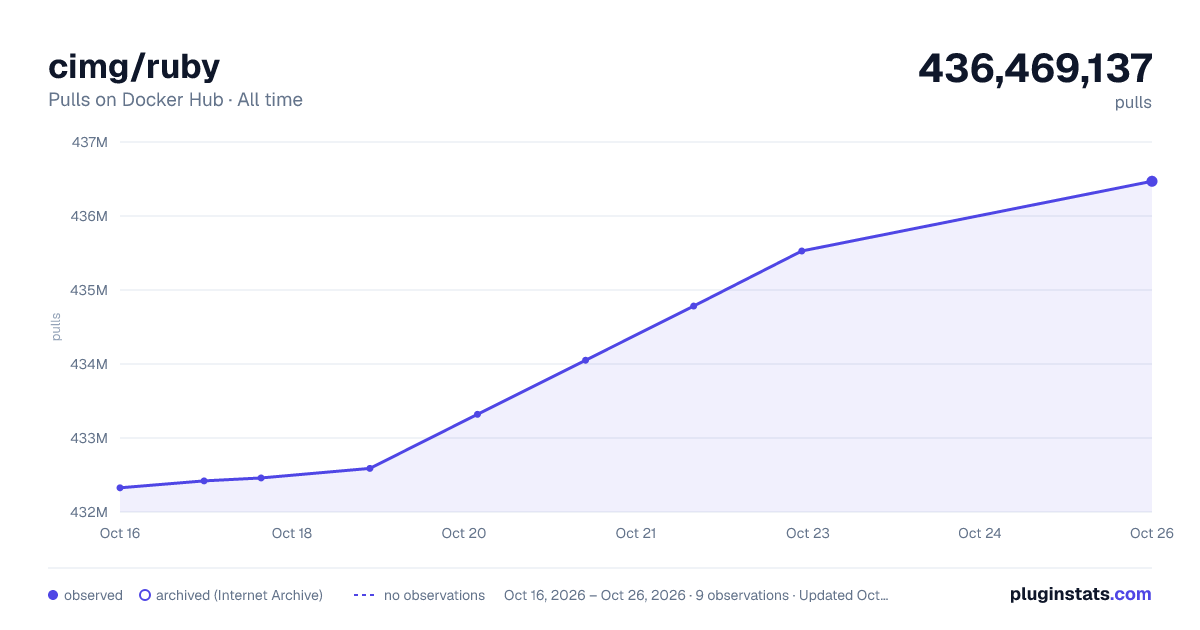Click the data point near 435.5M on Oct 23
The width and height of the screenshot is (1200, 630).
point(802,251)
